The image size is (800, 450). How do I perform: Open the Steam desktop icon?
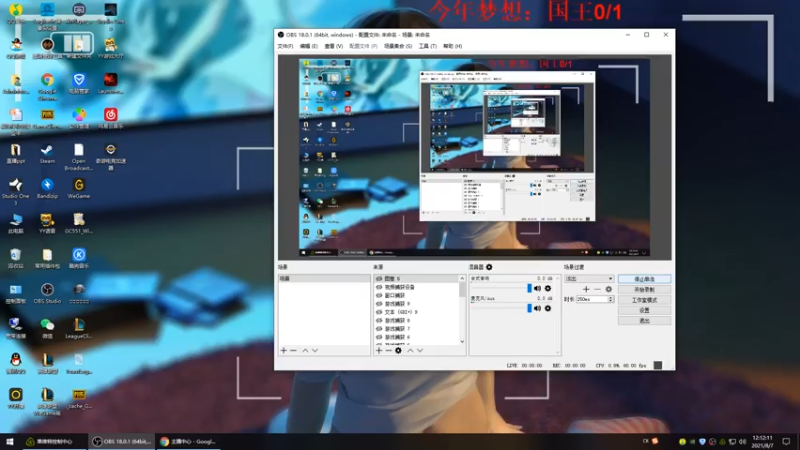[47, 154]
